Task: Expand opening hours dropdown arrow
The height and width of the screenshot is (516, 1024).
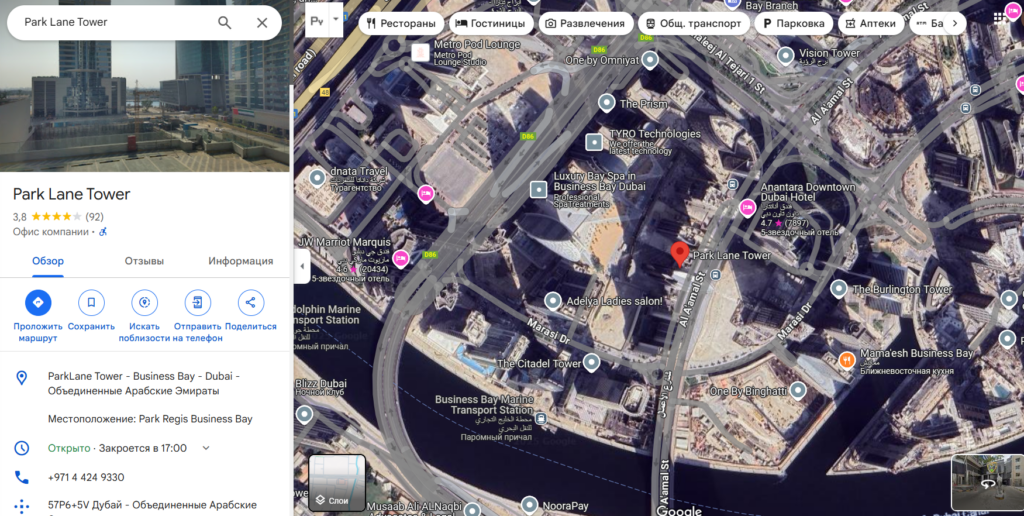Action: click(x=206, y=448)
